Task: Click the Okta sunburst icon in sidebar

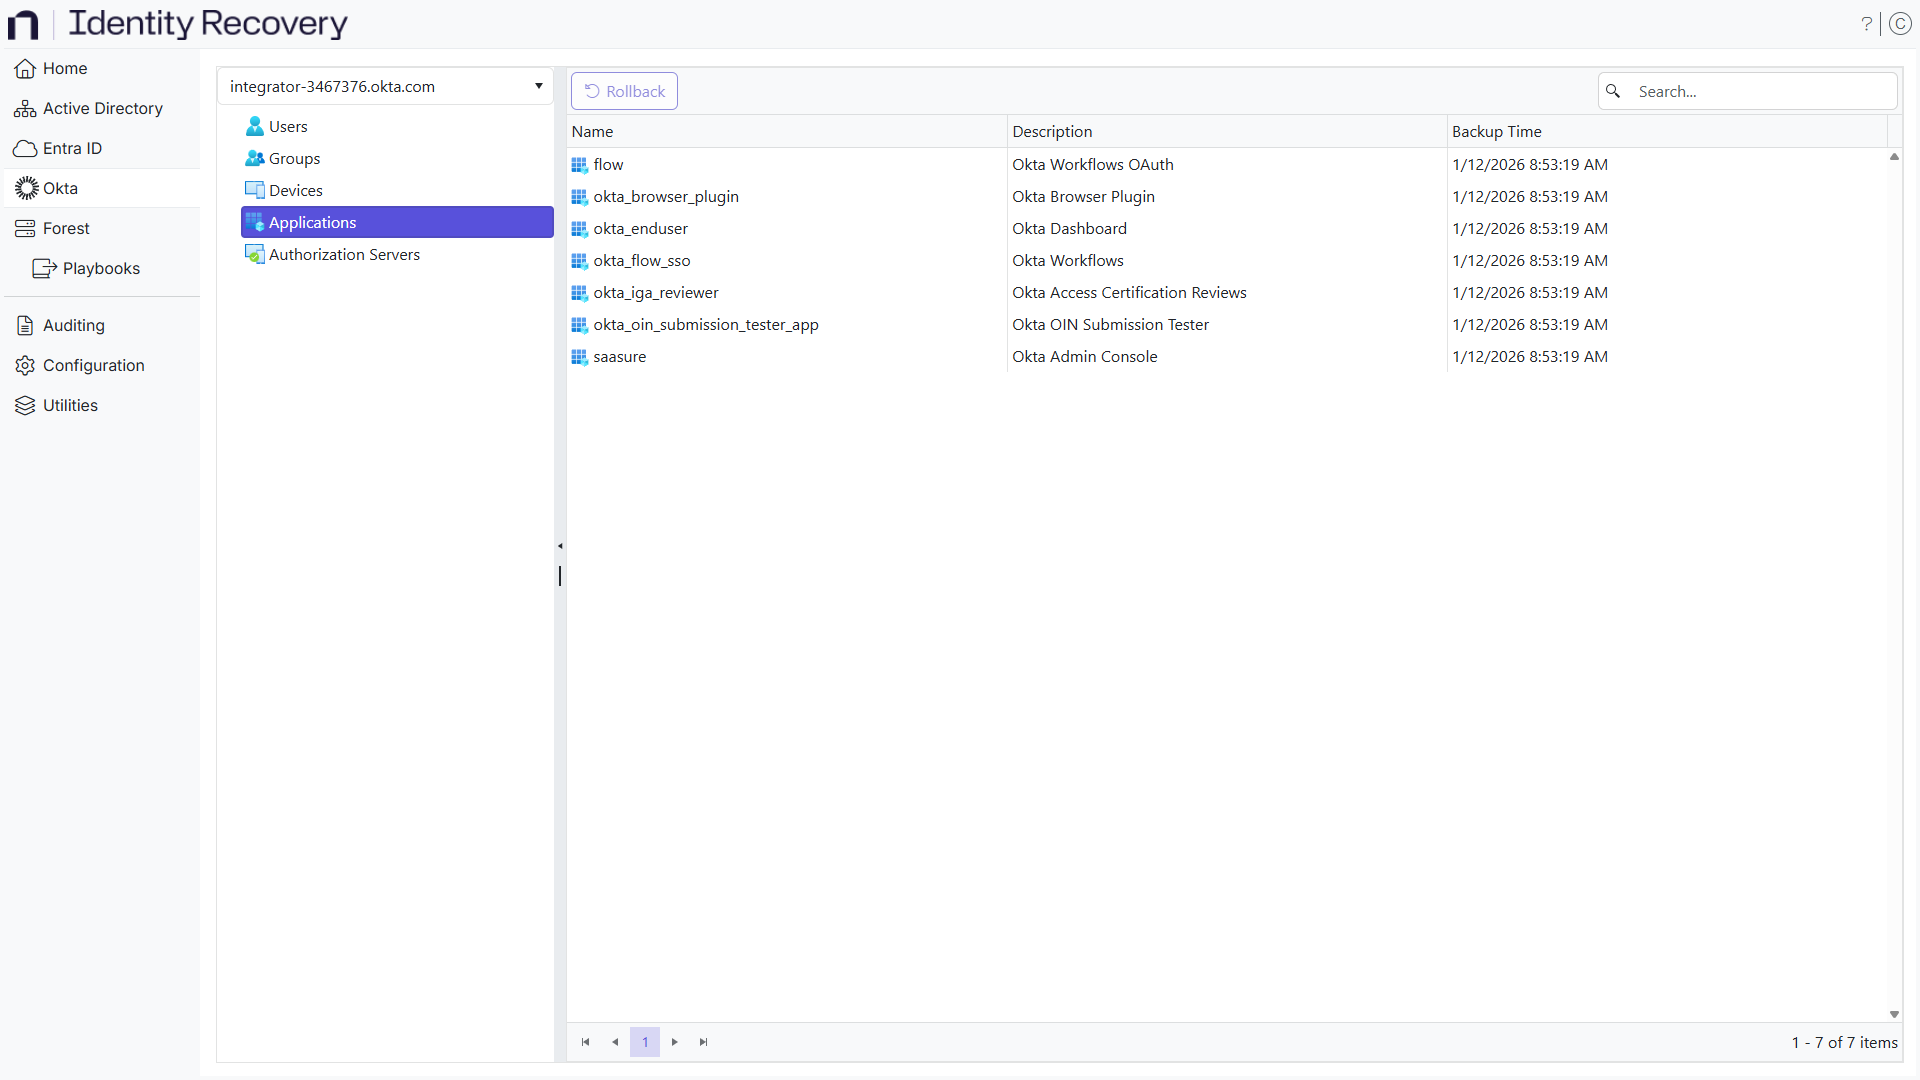Action: 26,188
